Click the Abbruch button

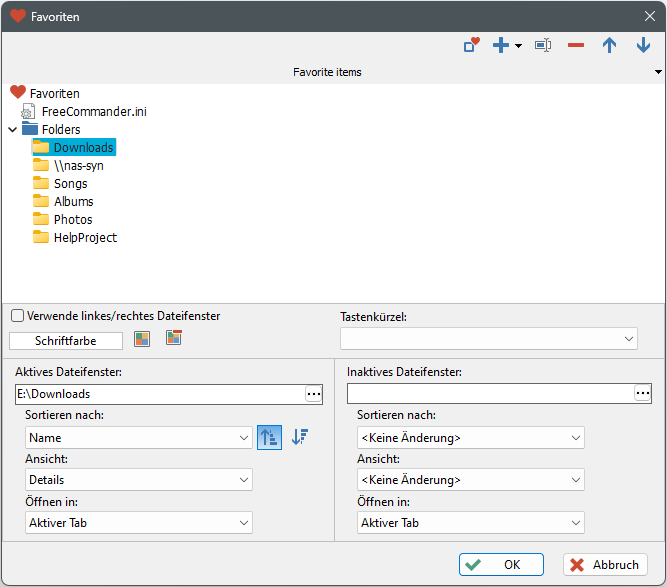[605, 565]
